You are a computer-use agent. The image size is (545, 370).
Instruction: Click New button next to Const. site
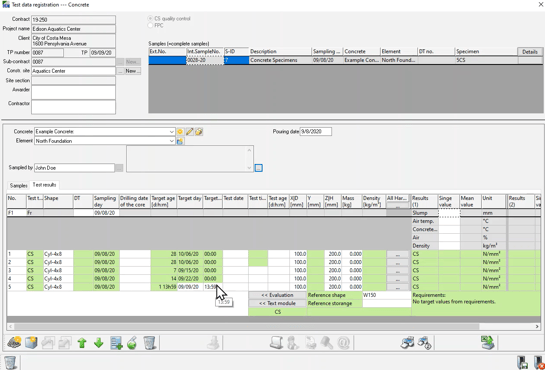click(x=133, y=71)
